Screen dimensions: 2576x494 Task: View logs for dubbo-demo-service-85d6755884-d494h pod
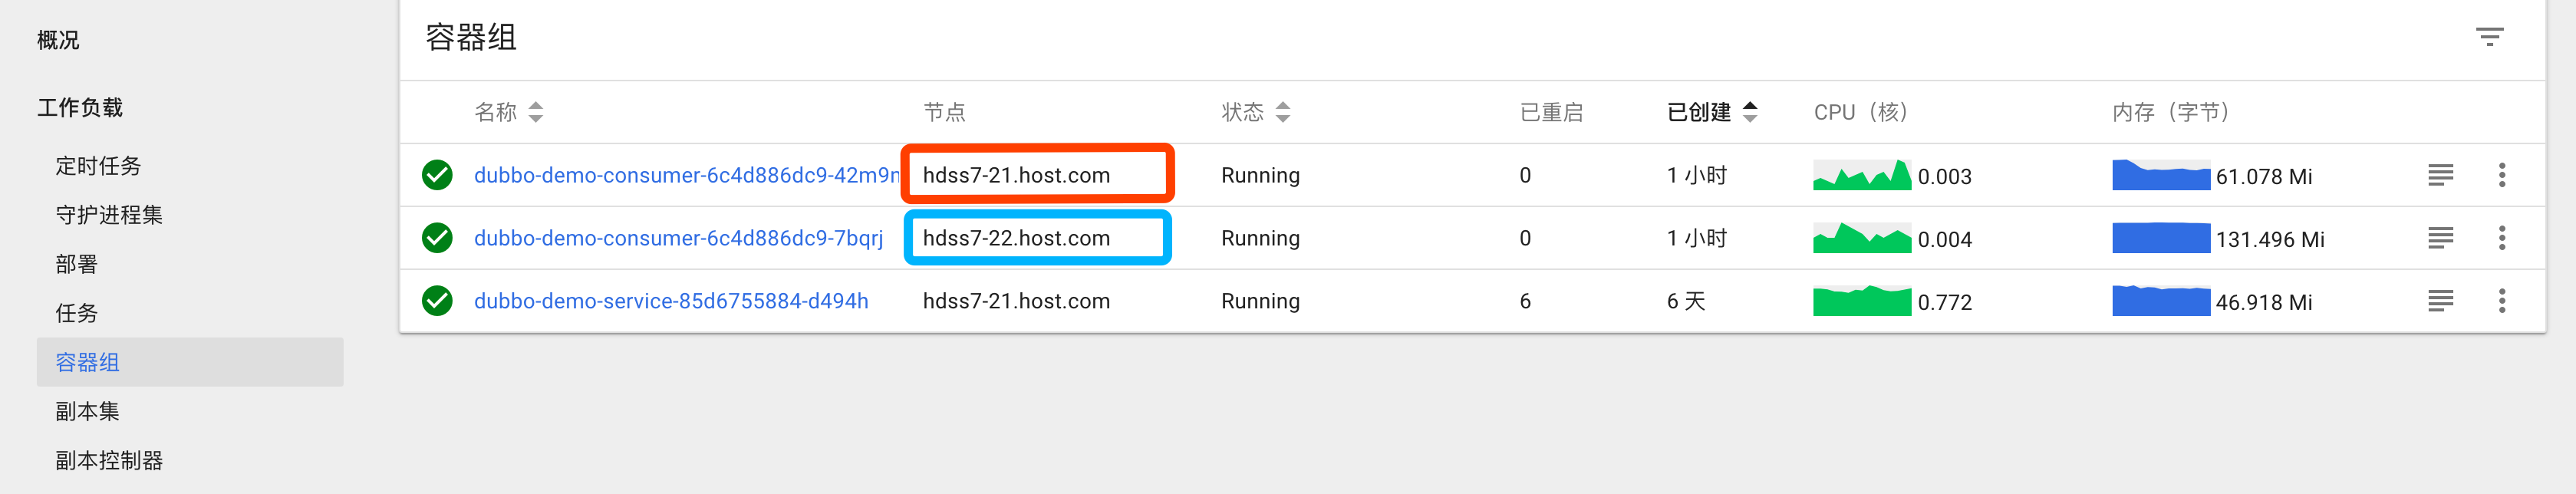click(x=2440, y=301)
